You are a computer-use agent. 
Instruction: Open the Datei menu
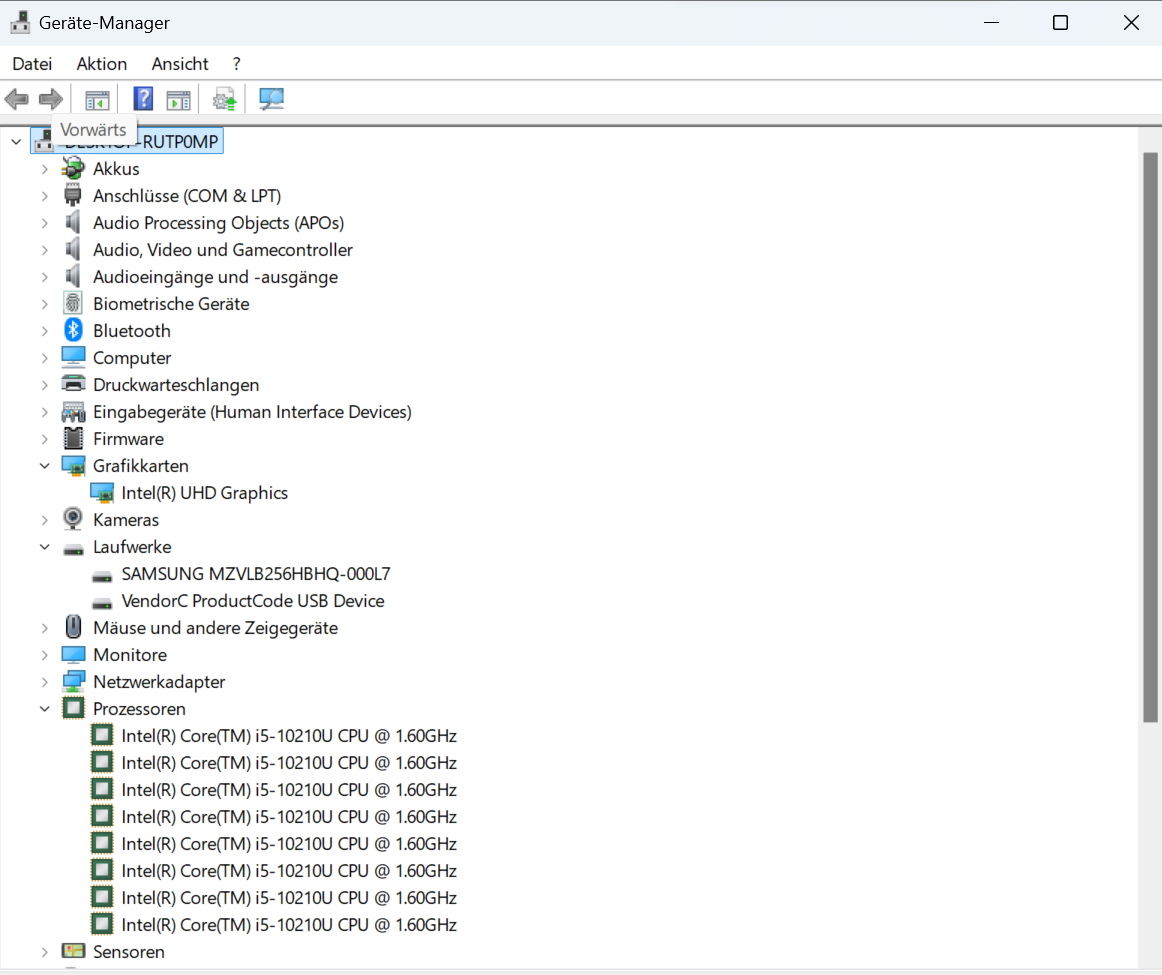33,64
